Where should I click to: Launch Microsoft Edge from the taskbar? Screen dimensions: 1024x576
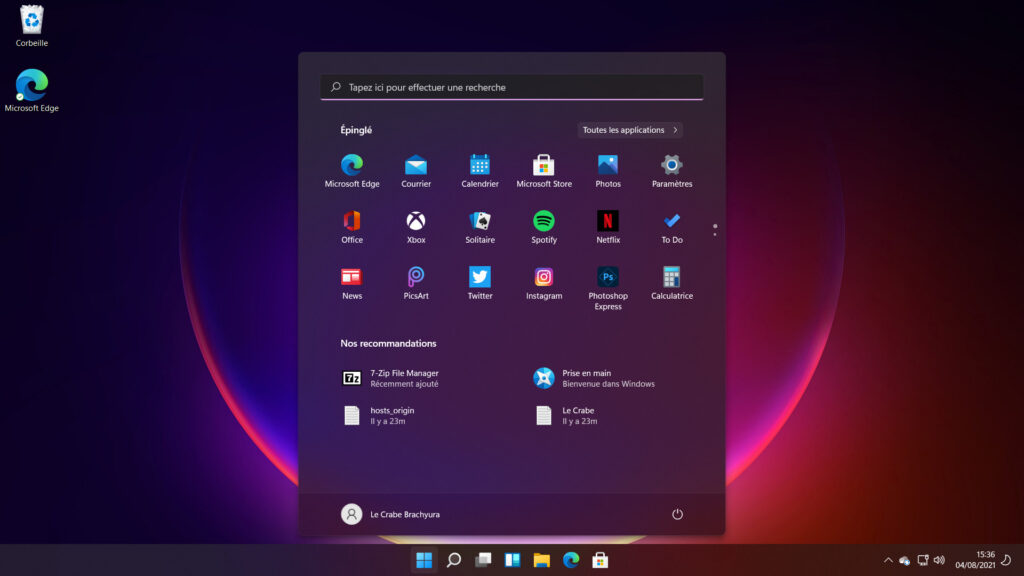pos(571,560)
